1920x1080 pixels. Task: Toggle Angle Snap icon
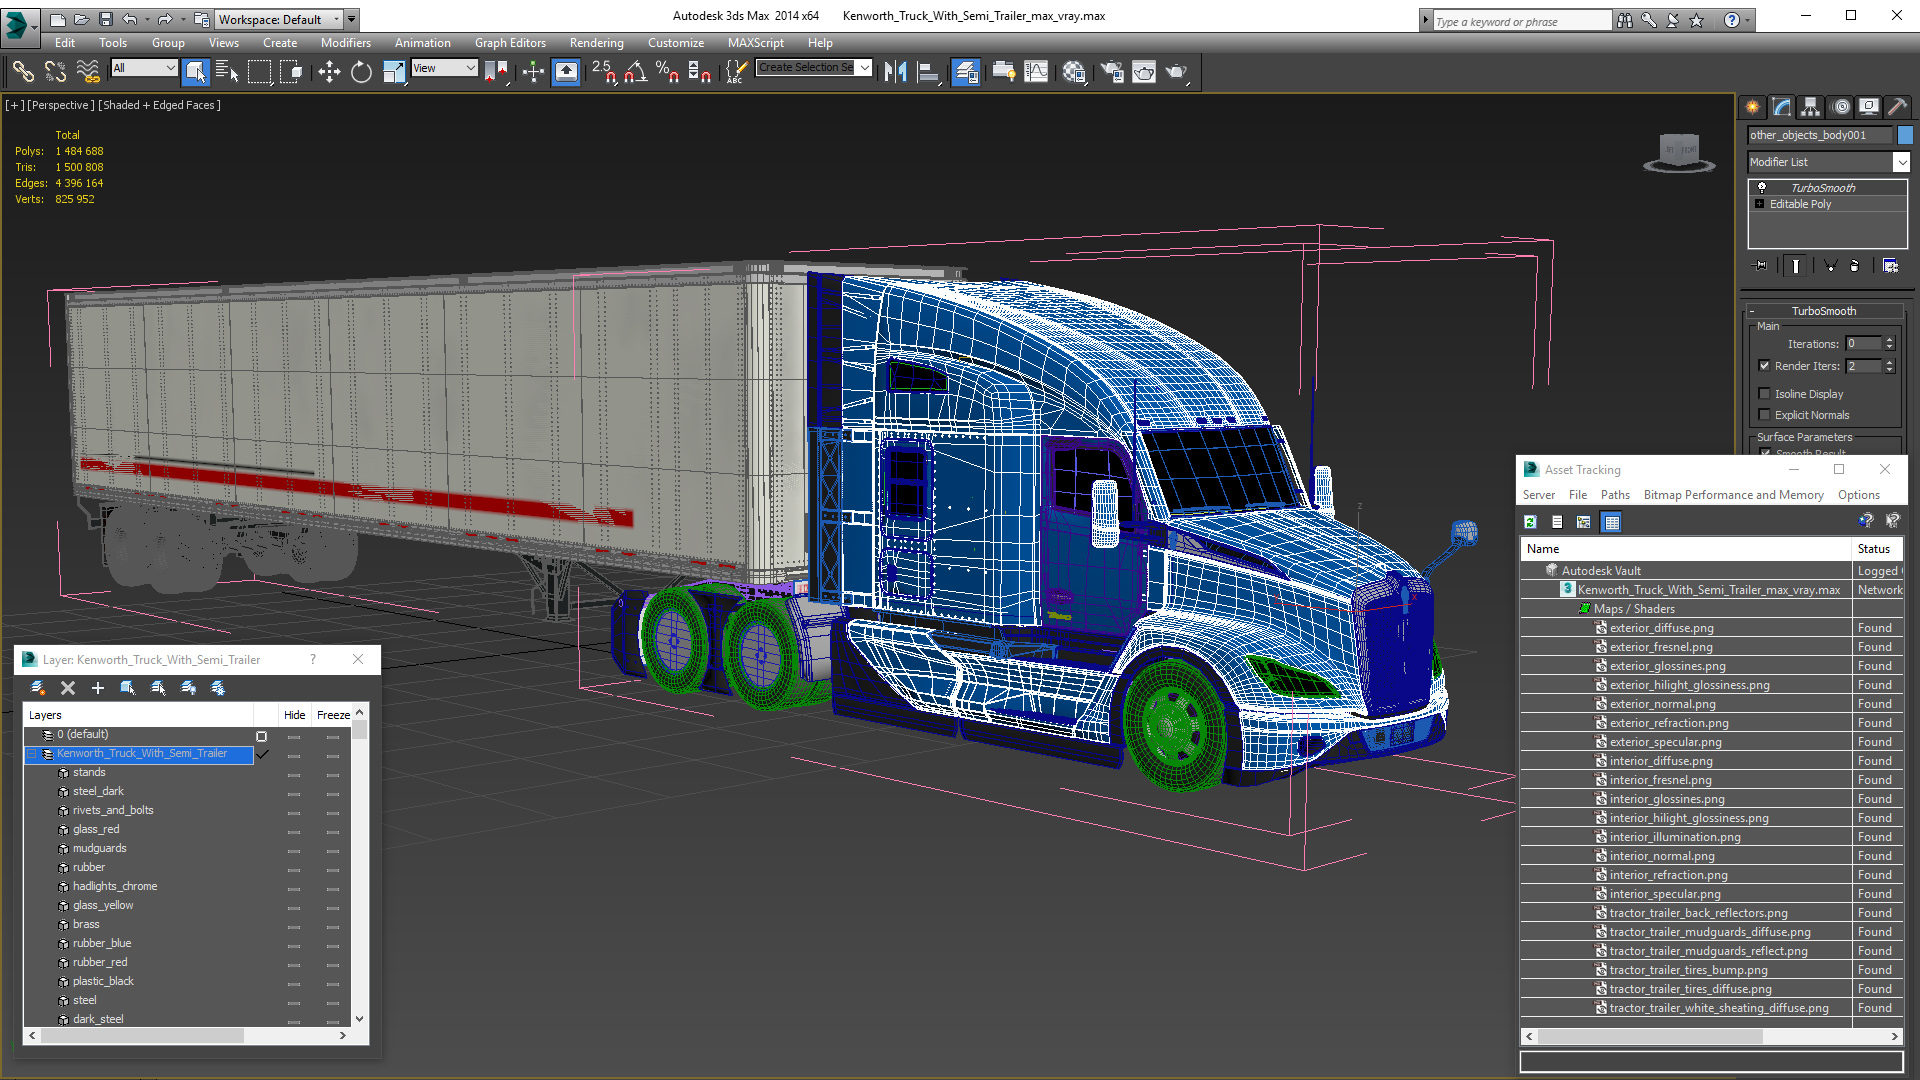(x=635, y=71)
